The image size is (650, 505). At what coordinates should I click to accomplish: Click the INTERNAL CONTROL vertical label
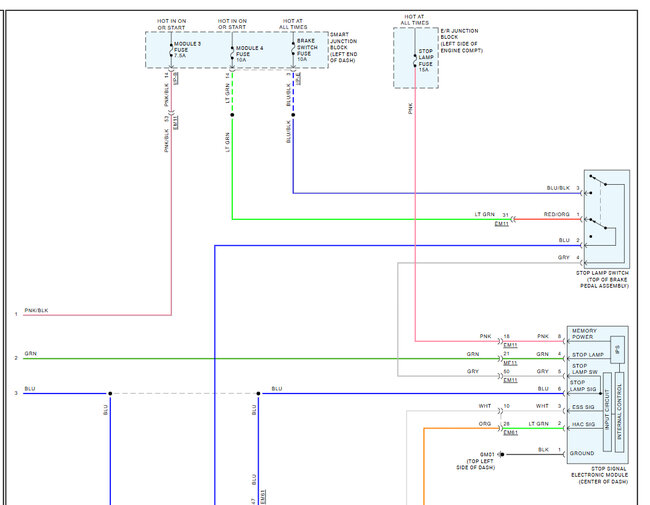[x=620, y=411]
